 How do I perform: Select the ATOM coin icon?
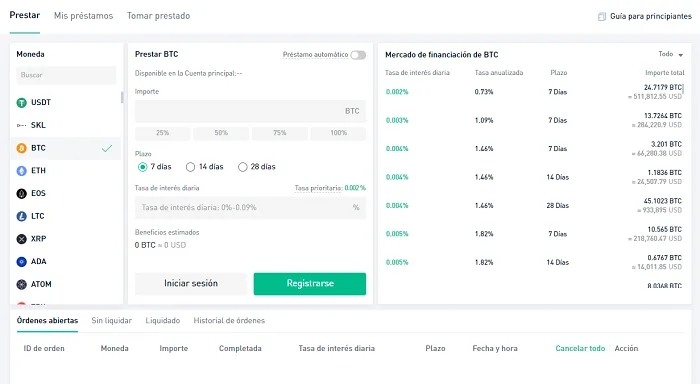pyautogui.click(x=21, y=284)
